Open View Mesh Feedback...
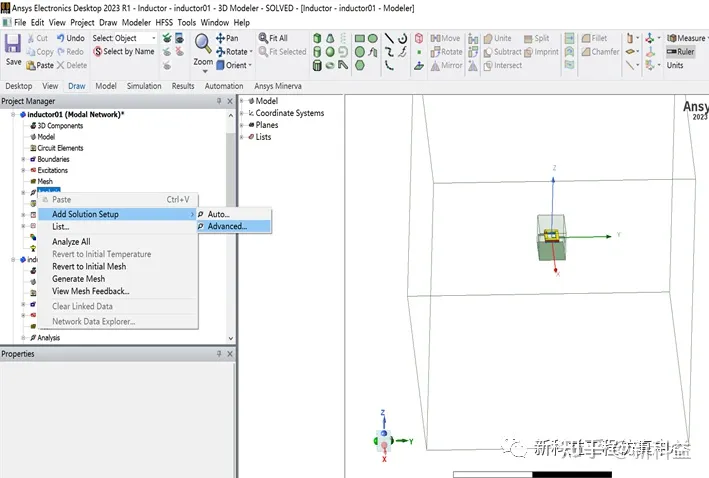This screenshot has width=709, height=478. 90,291
